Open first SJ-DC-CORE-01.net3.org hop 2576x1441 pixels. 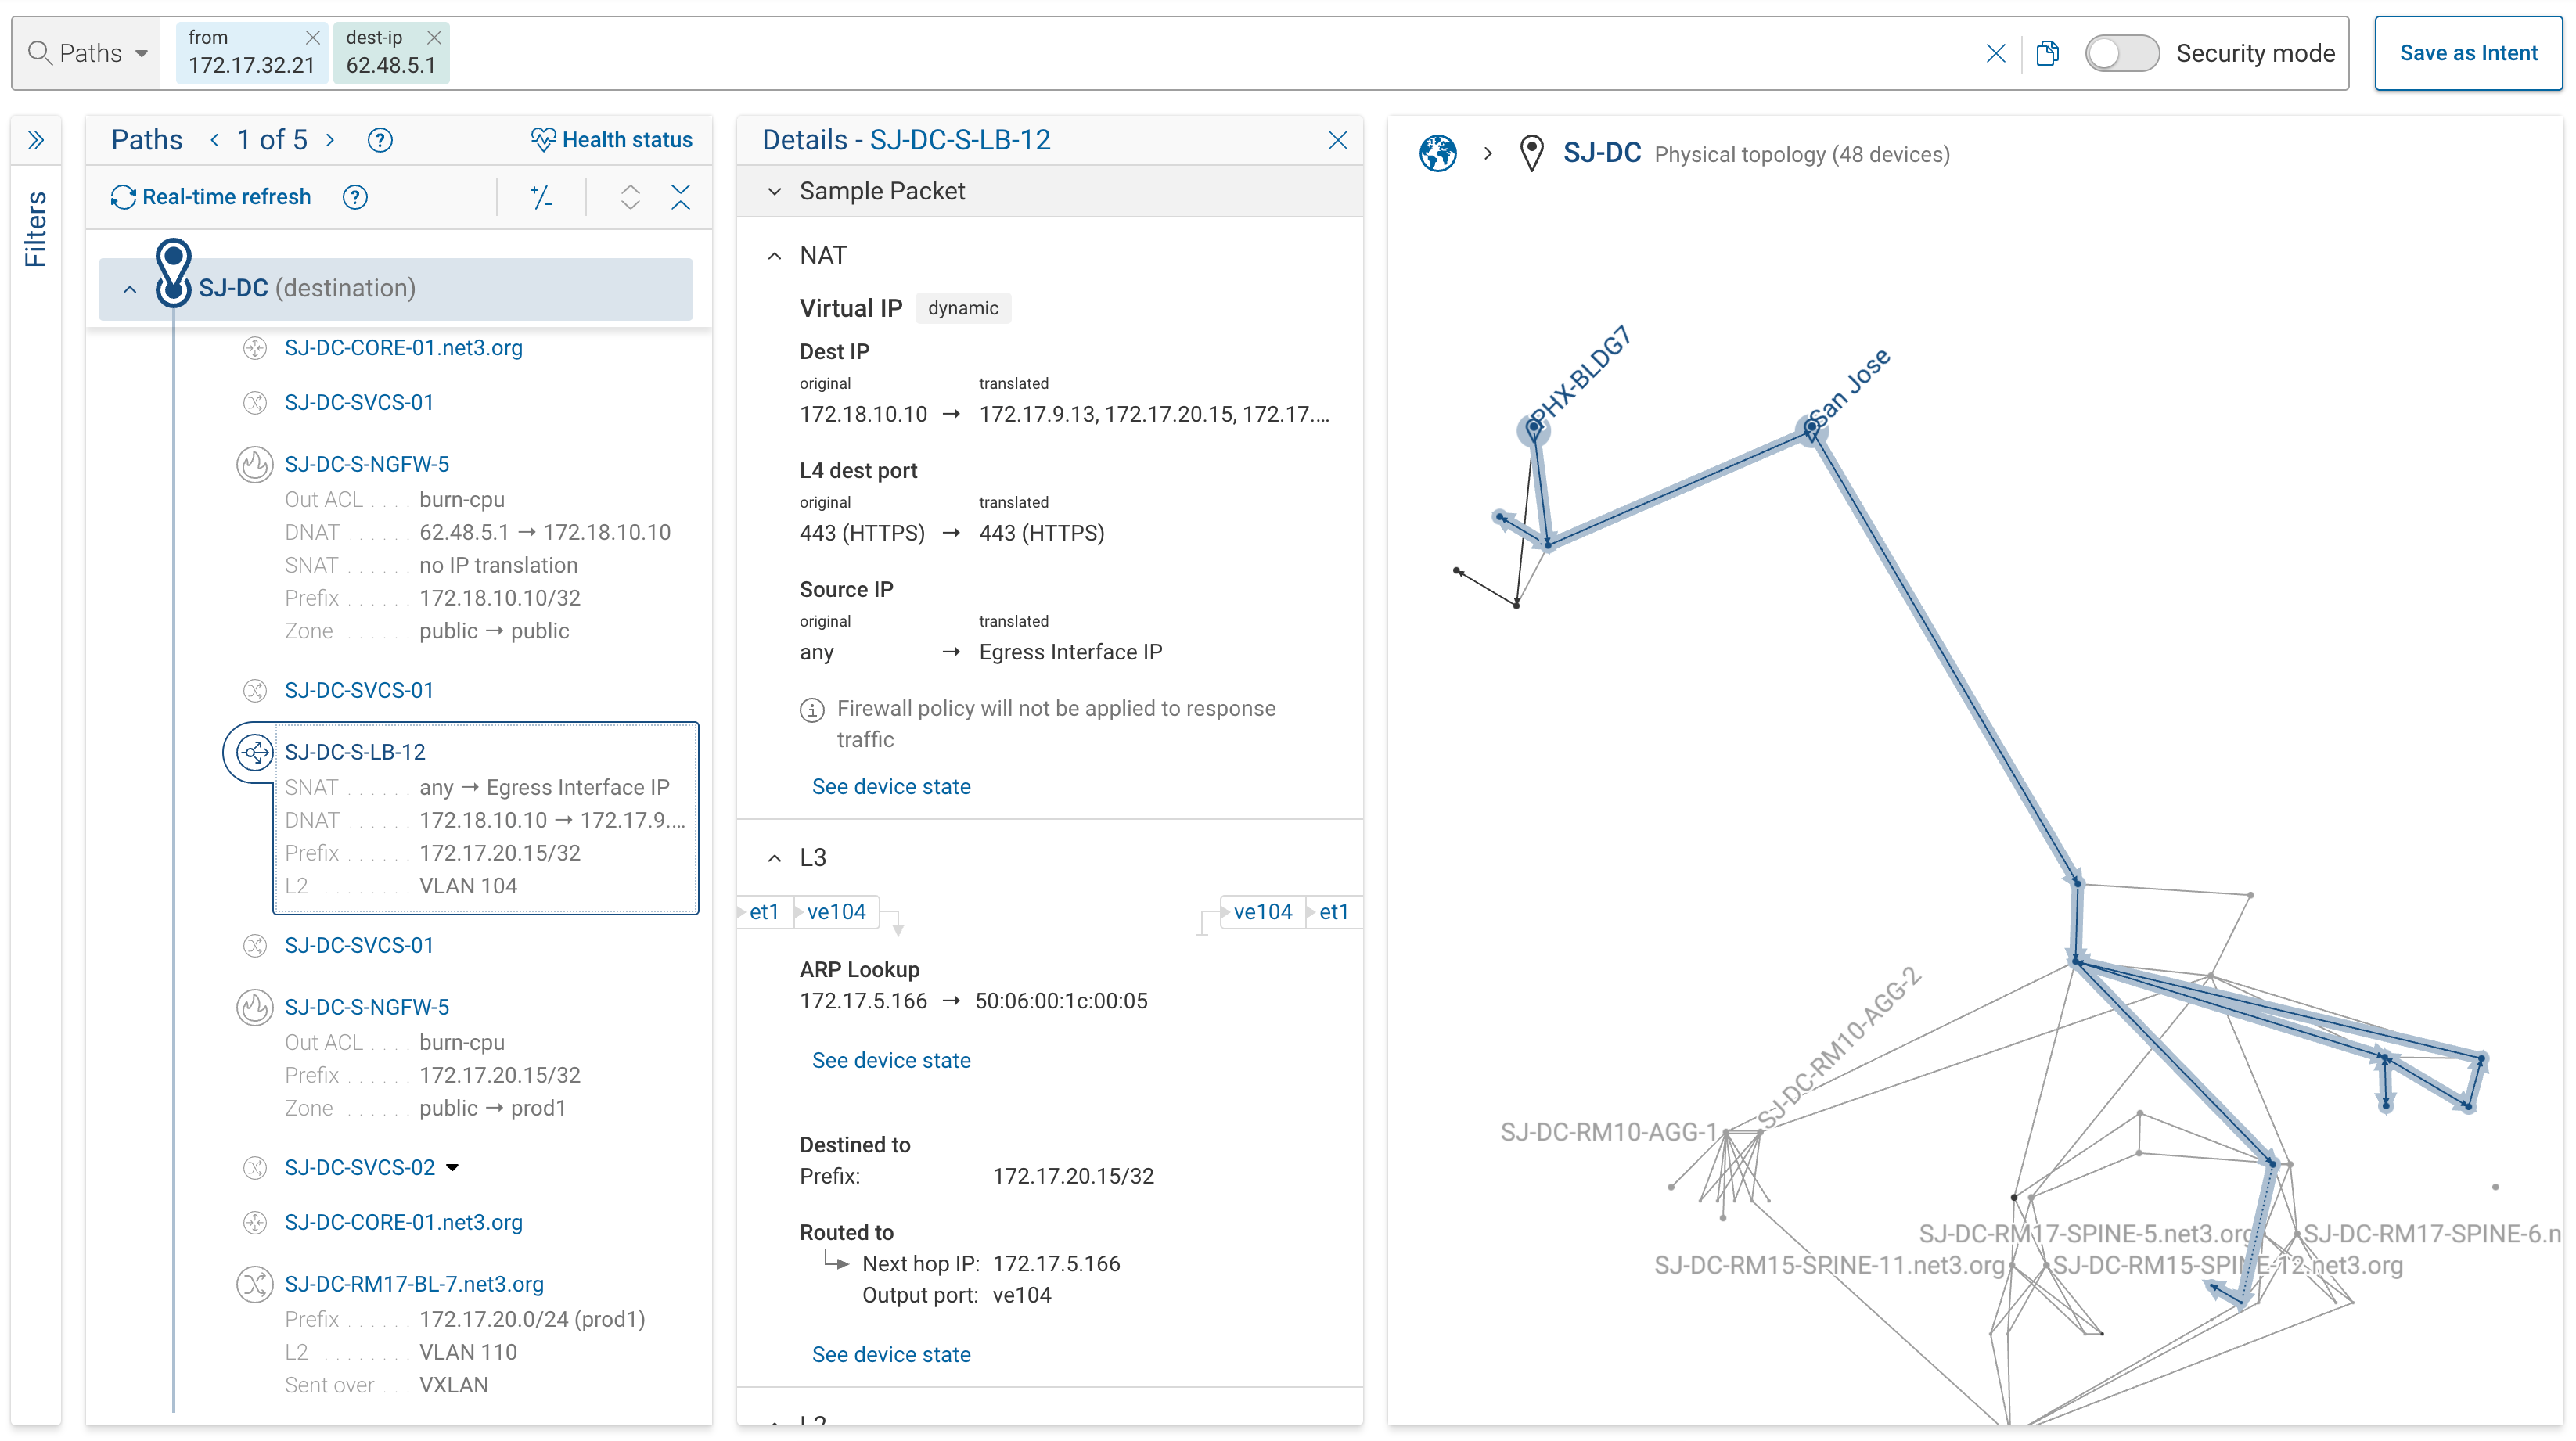point(403,348)
